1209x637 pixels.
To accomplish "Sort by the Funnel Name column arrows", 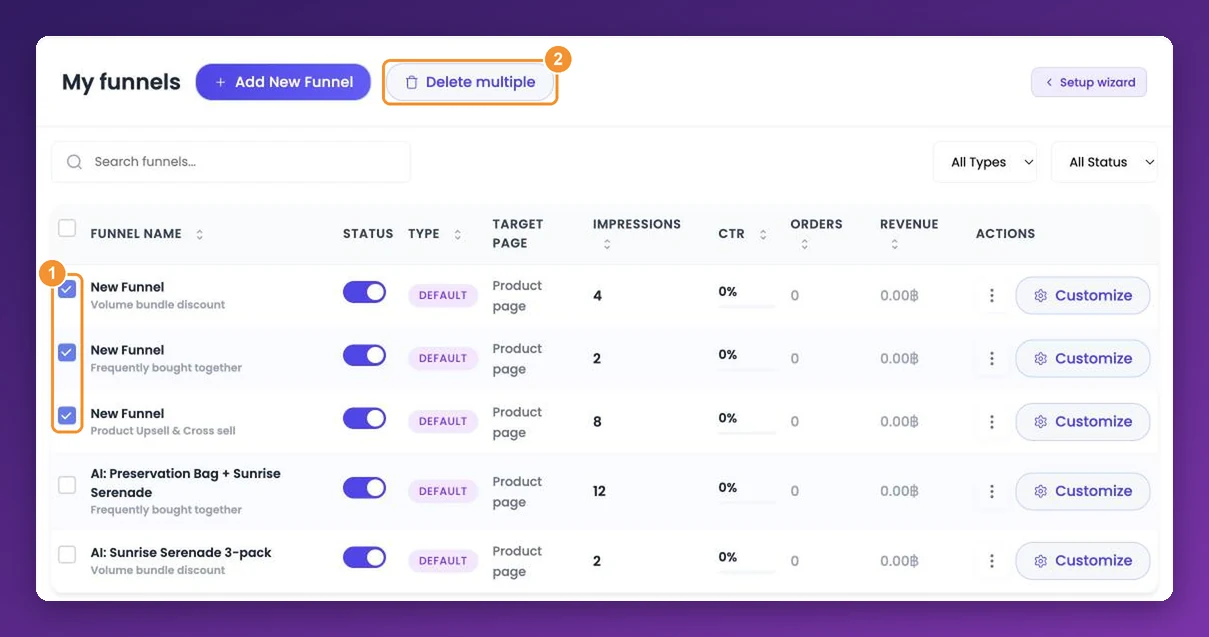I will [199, 234].
